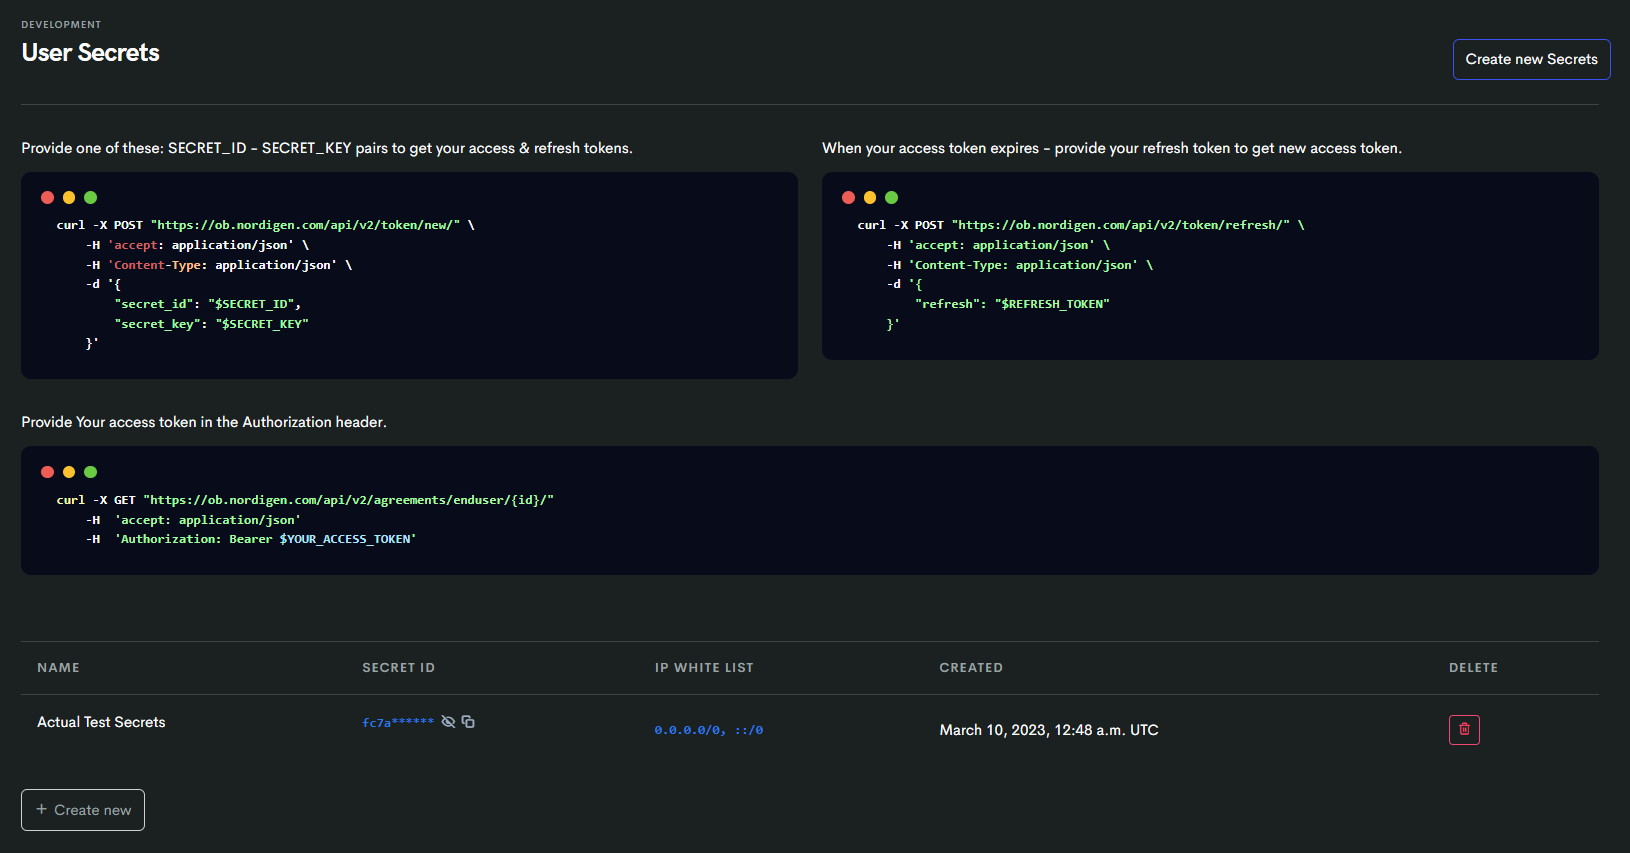1630x853 pixels.
Task: Click the Create new Secrets button
Action: pyautogui.click(x=1530, y=59)
